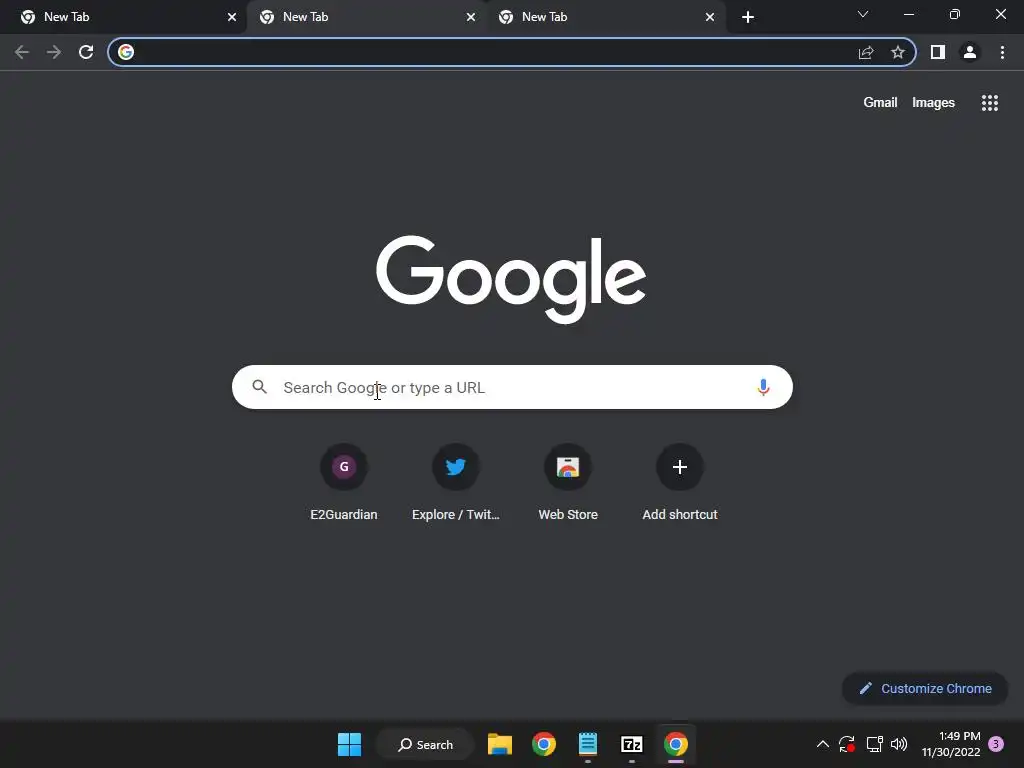Screen dimensions: 1024x768
Task: Open the Chrome three-dot menu
Action: point(1002,52)
